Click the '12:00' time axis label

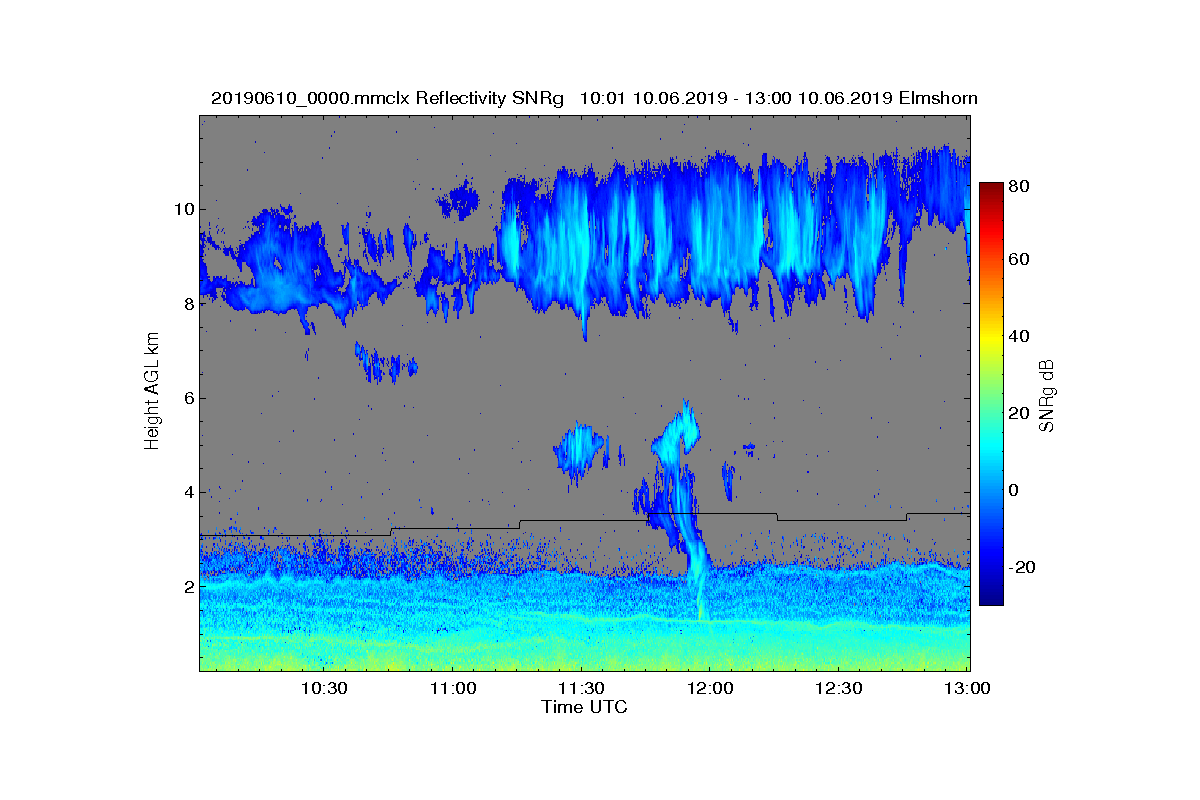710,689
